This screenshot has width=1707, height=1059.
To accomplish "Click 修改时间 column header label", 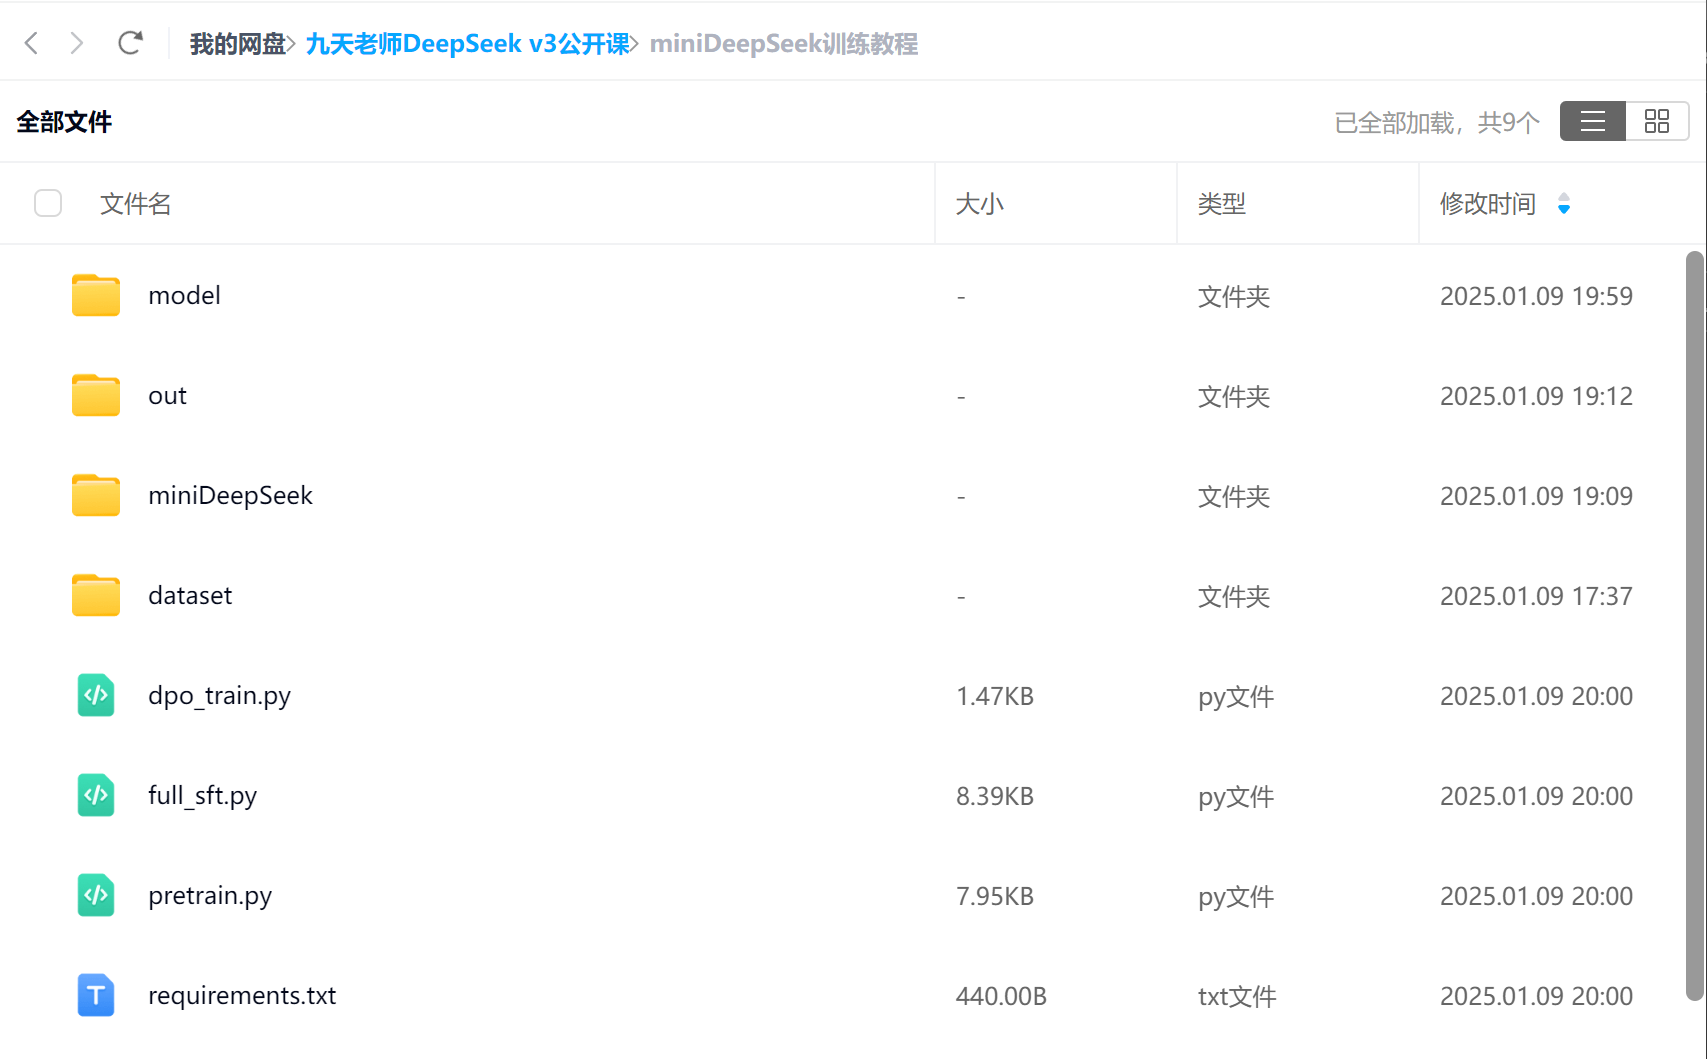I will coord(1488,204).
